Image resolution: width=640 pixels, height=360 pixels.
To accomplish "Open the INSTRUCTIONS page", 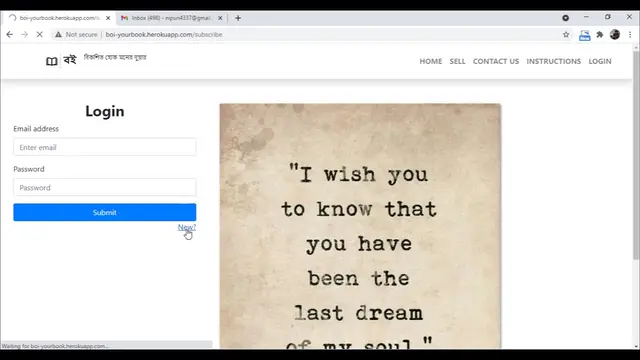I will (553, 61).
